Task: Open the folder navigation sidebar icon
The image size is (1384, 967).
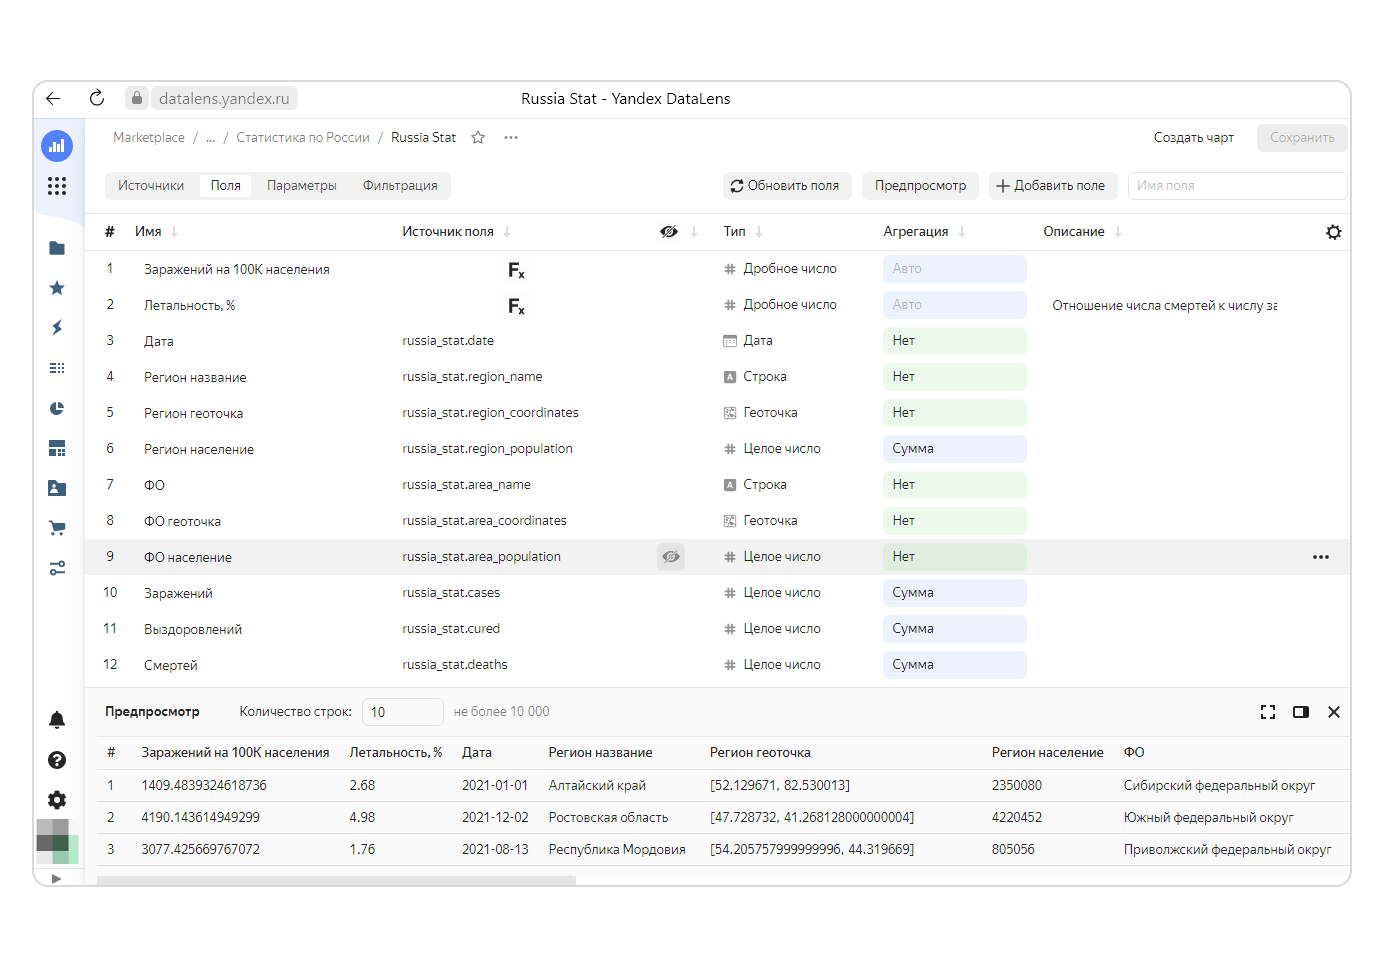Action: (57, 248)
